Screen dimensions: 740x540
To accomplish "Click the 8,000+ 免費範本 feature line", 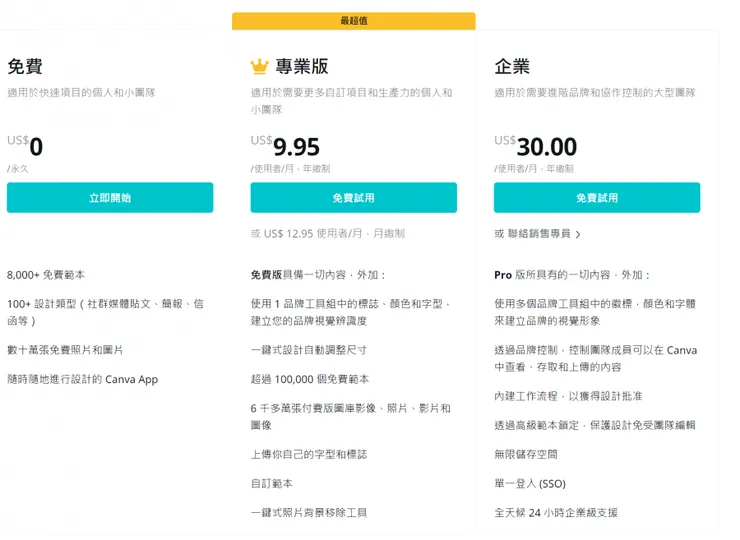I will (x=46, y=275).
